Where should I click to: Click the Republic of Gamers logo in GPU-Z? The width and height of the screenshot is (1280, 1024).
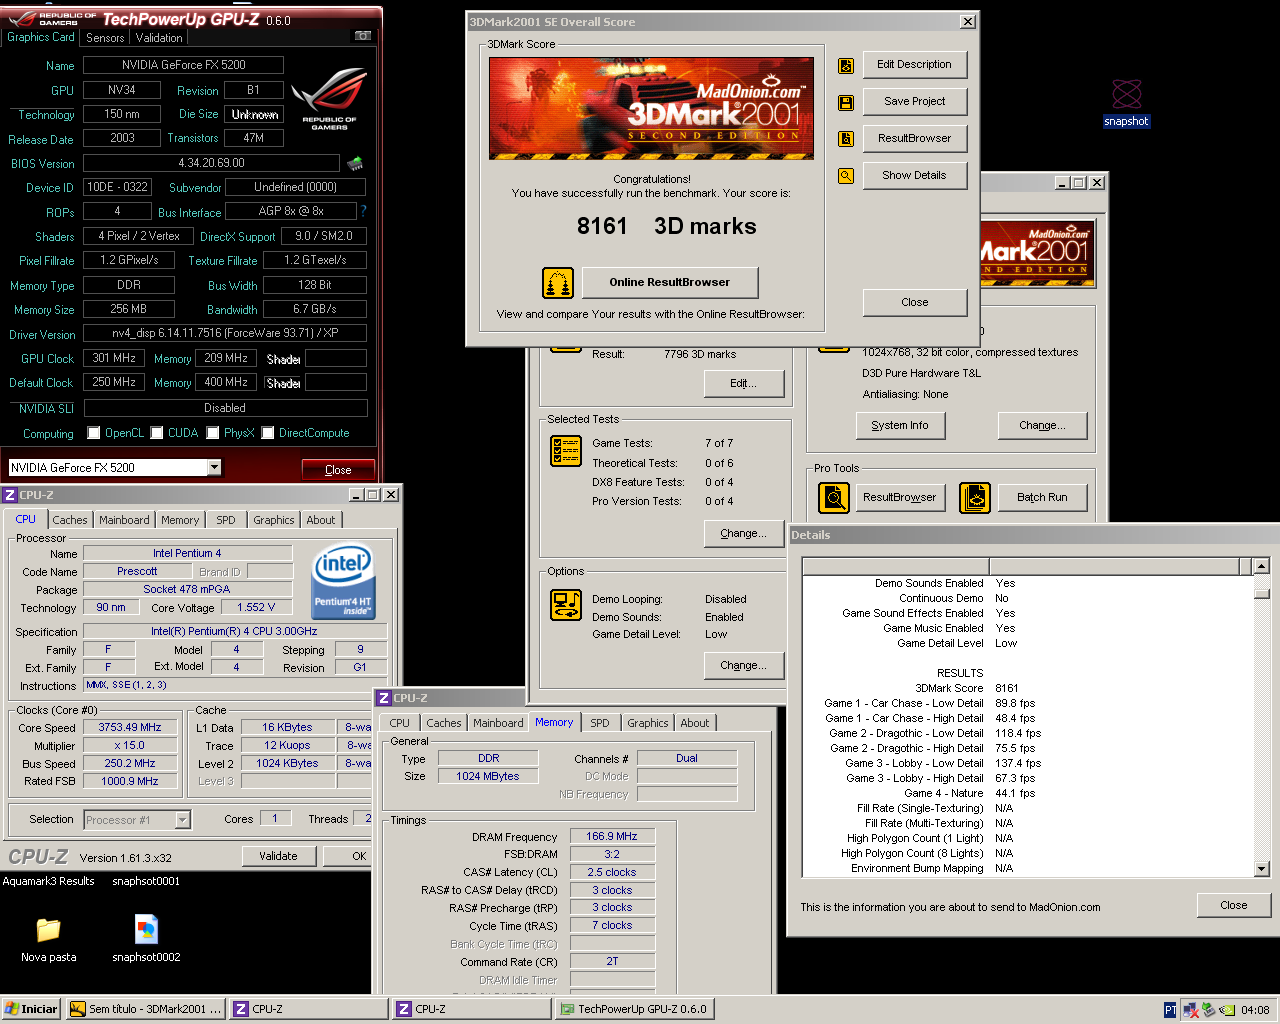point(329,99)
